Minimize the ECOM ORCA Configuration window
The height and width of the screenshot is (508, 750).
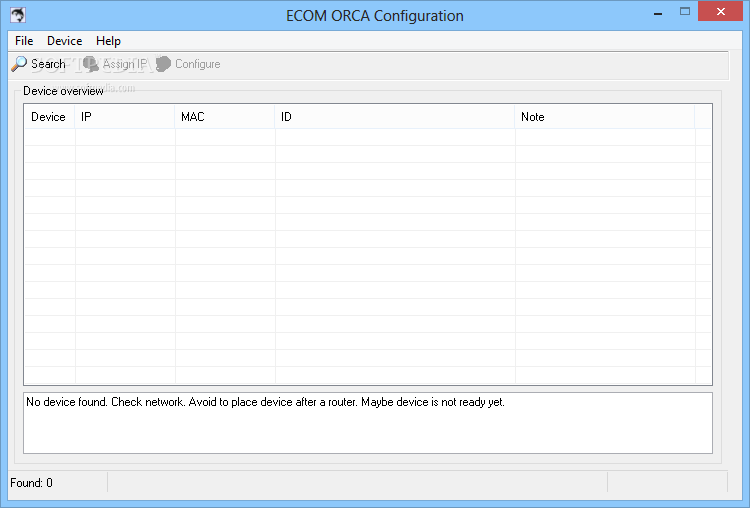point(658,12)
